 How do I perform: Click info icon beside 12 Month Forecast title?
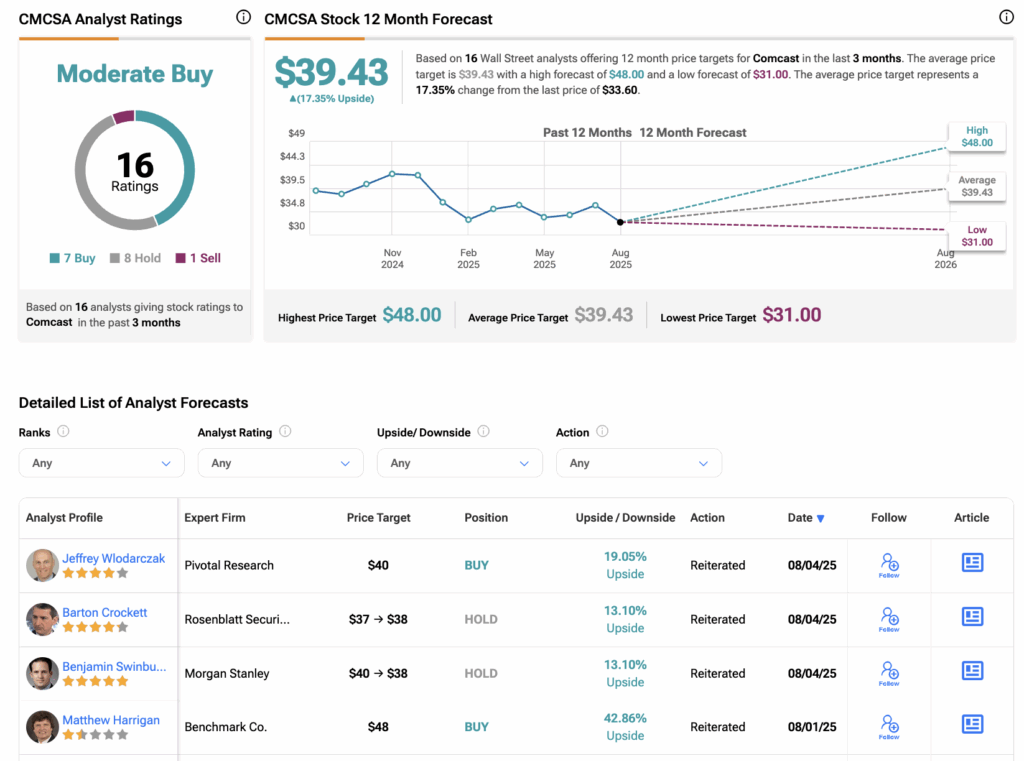pyautogui.click(x=1006, y=17)
